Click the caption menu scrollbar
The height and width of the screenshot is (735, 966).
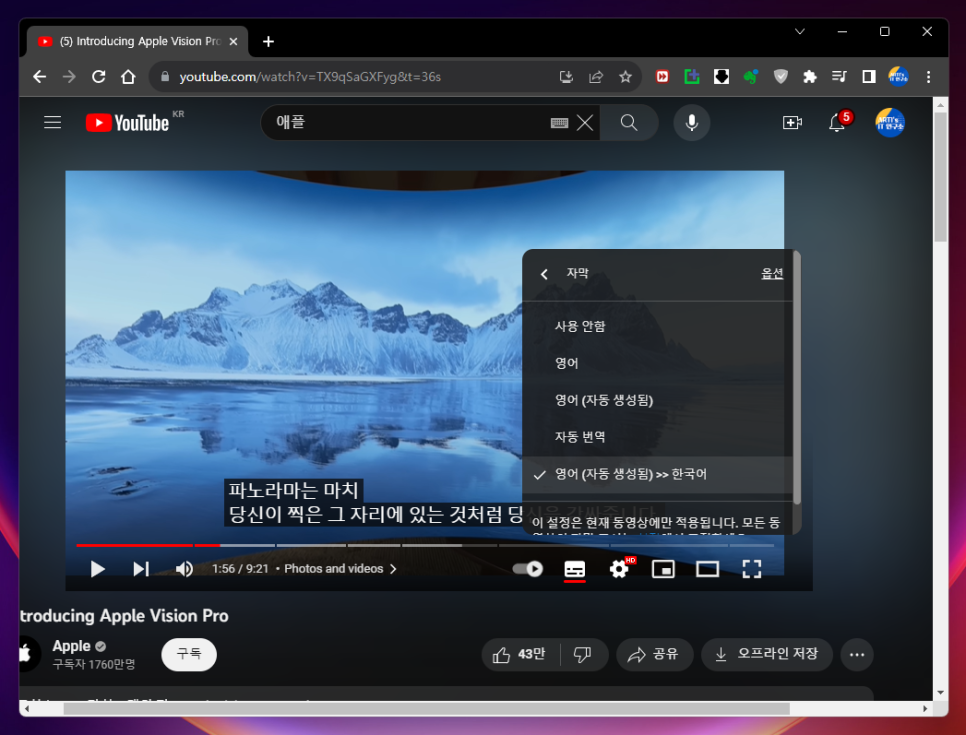[797, 378]
